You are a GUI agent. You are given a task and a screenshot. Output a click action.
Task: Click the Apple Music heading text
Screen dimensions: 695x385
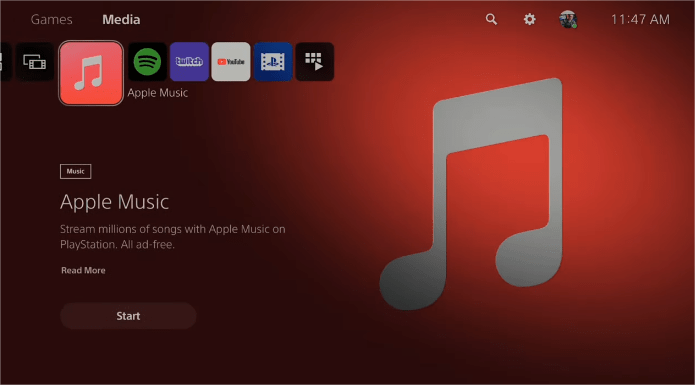pos(114,202)
